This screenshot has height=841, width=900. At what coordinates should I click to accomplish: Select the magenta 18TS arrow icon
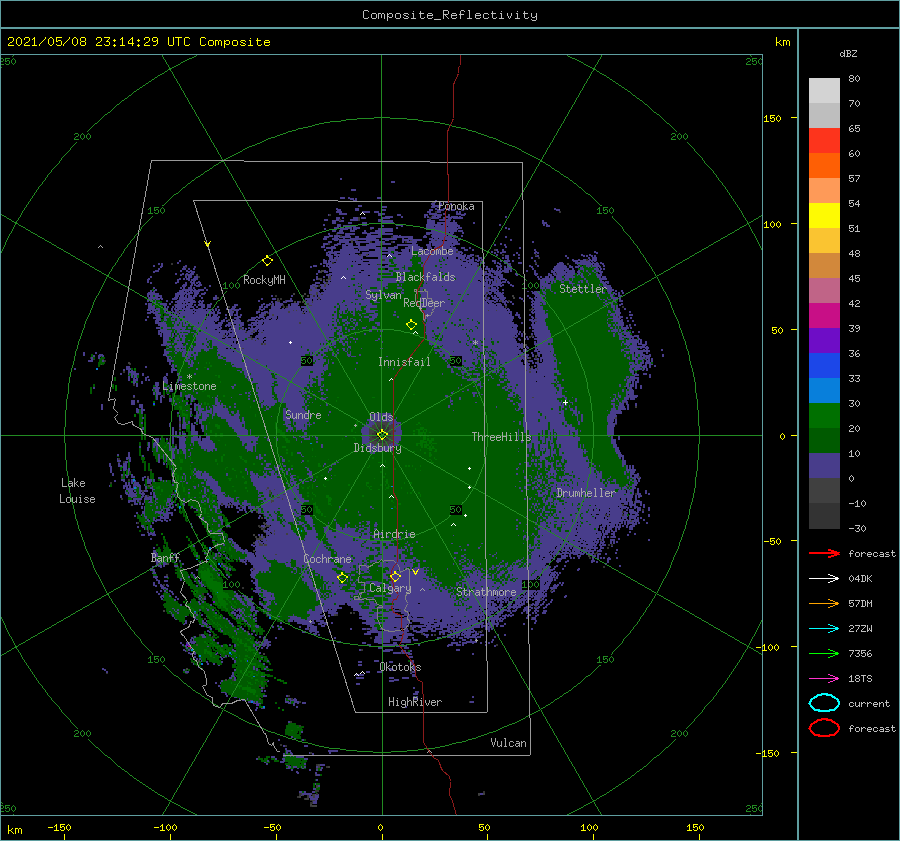pyautogui.click(x=824, y=679)
